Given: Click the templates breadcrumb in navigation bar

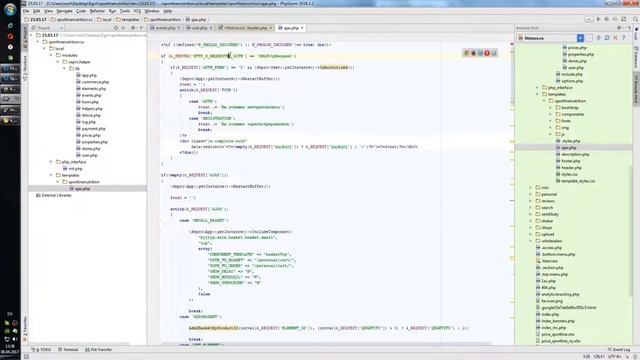Looking at the screenshot, I should click(x=128, y=19).
